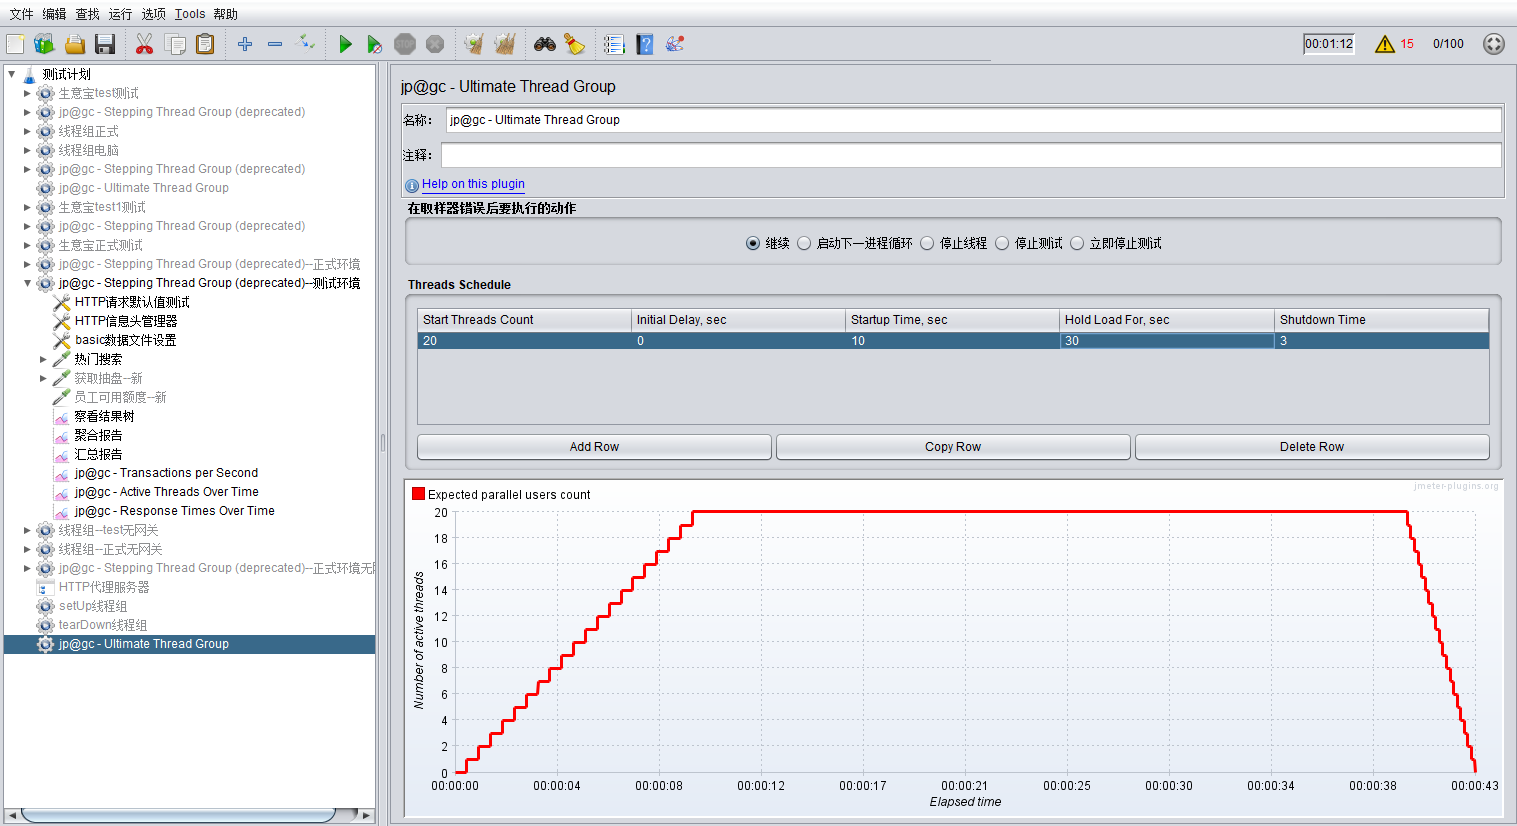Cut selected element with scissors icon
Viewport: 1517px width, 826px height.
(x=145, y=44)
